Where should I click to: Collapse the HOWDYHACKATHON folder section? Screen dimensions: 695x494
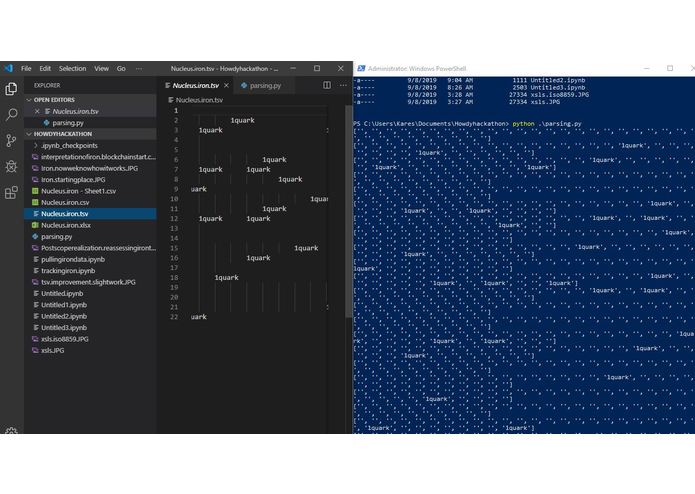coord(90,134)
